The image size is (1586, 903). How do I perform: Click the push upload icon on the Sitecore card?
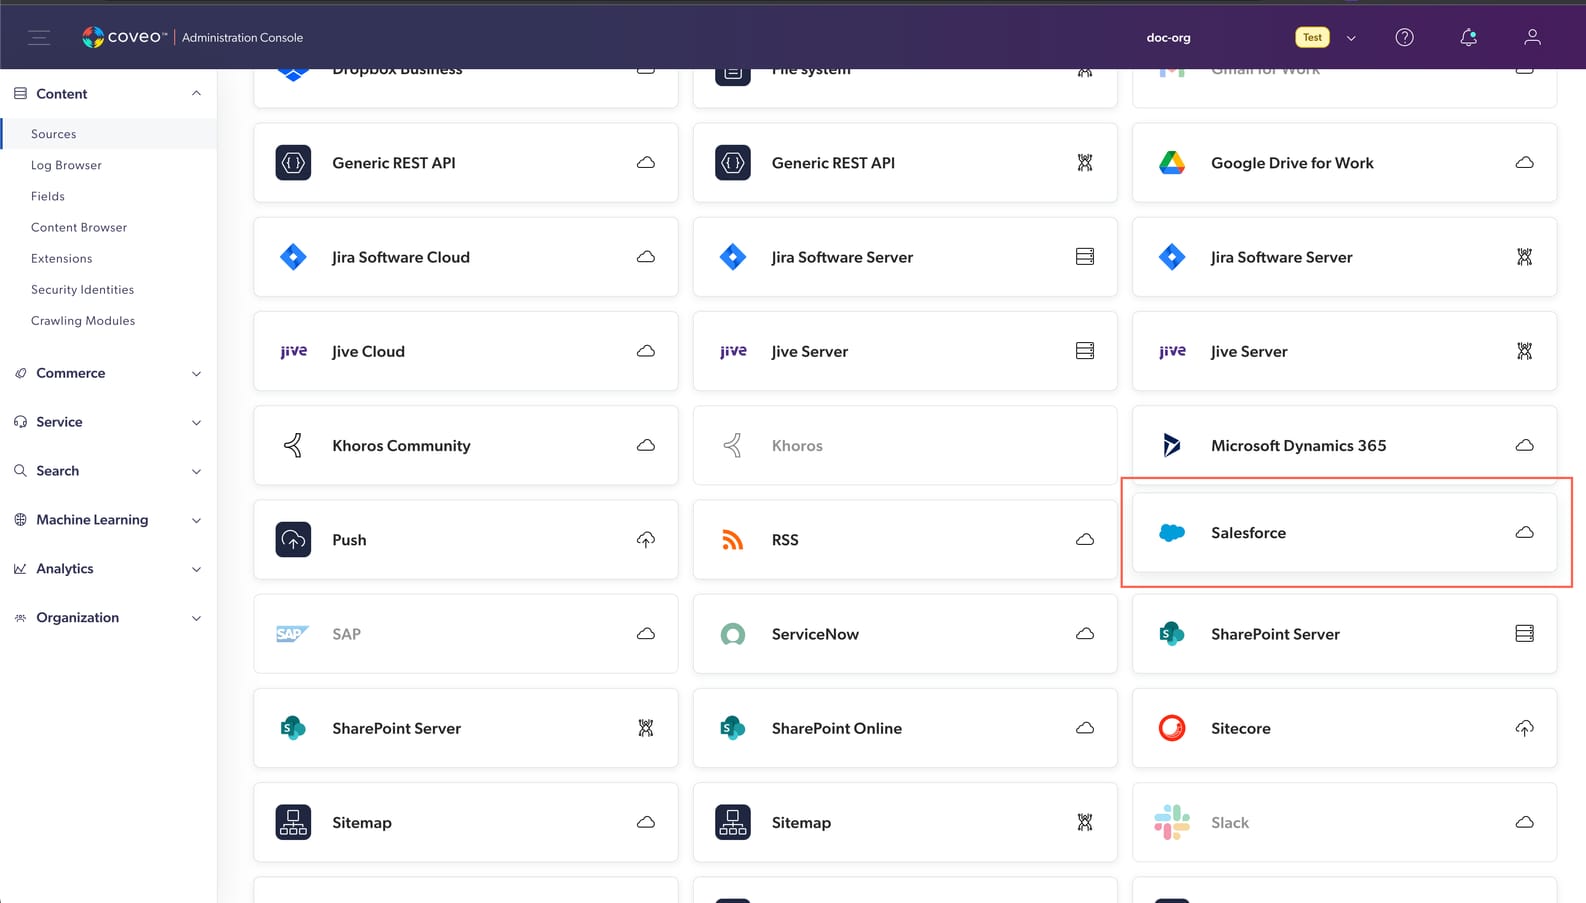(1524, 728)
